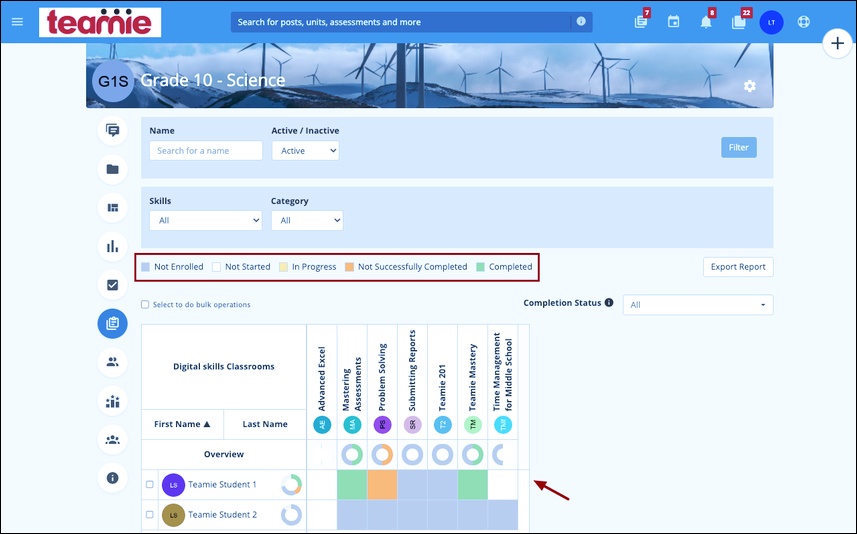Click the In Progress legend swatch
The width and height of the screenshot is (857, 534).
[x=283, y=267]
